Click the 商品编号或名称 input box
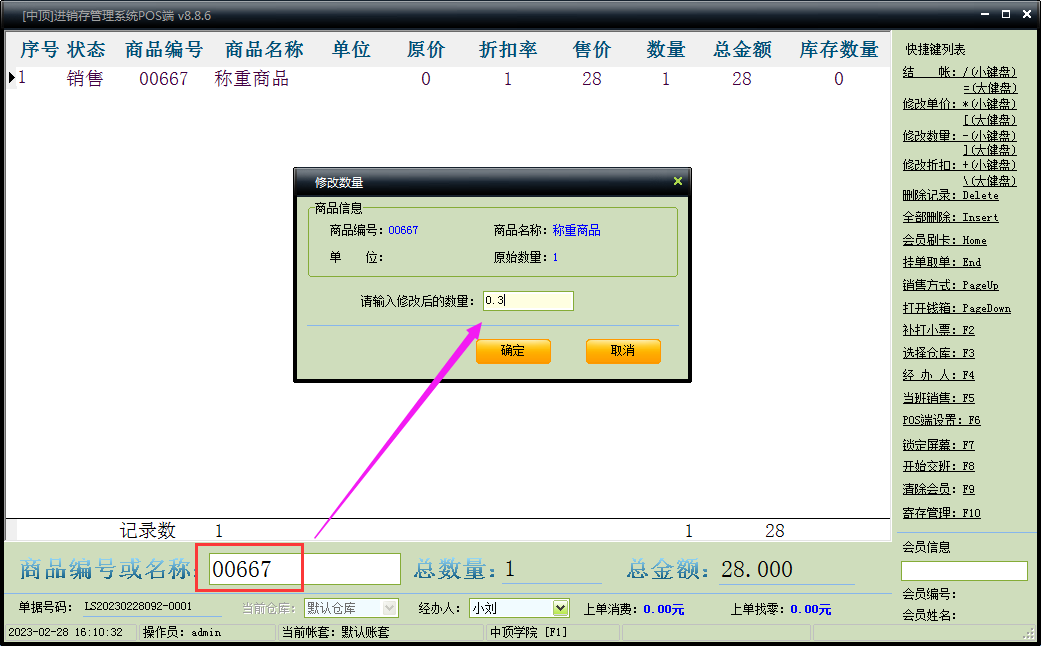 pyautogui.click(x=304, y=569)
